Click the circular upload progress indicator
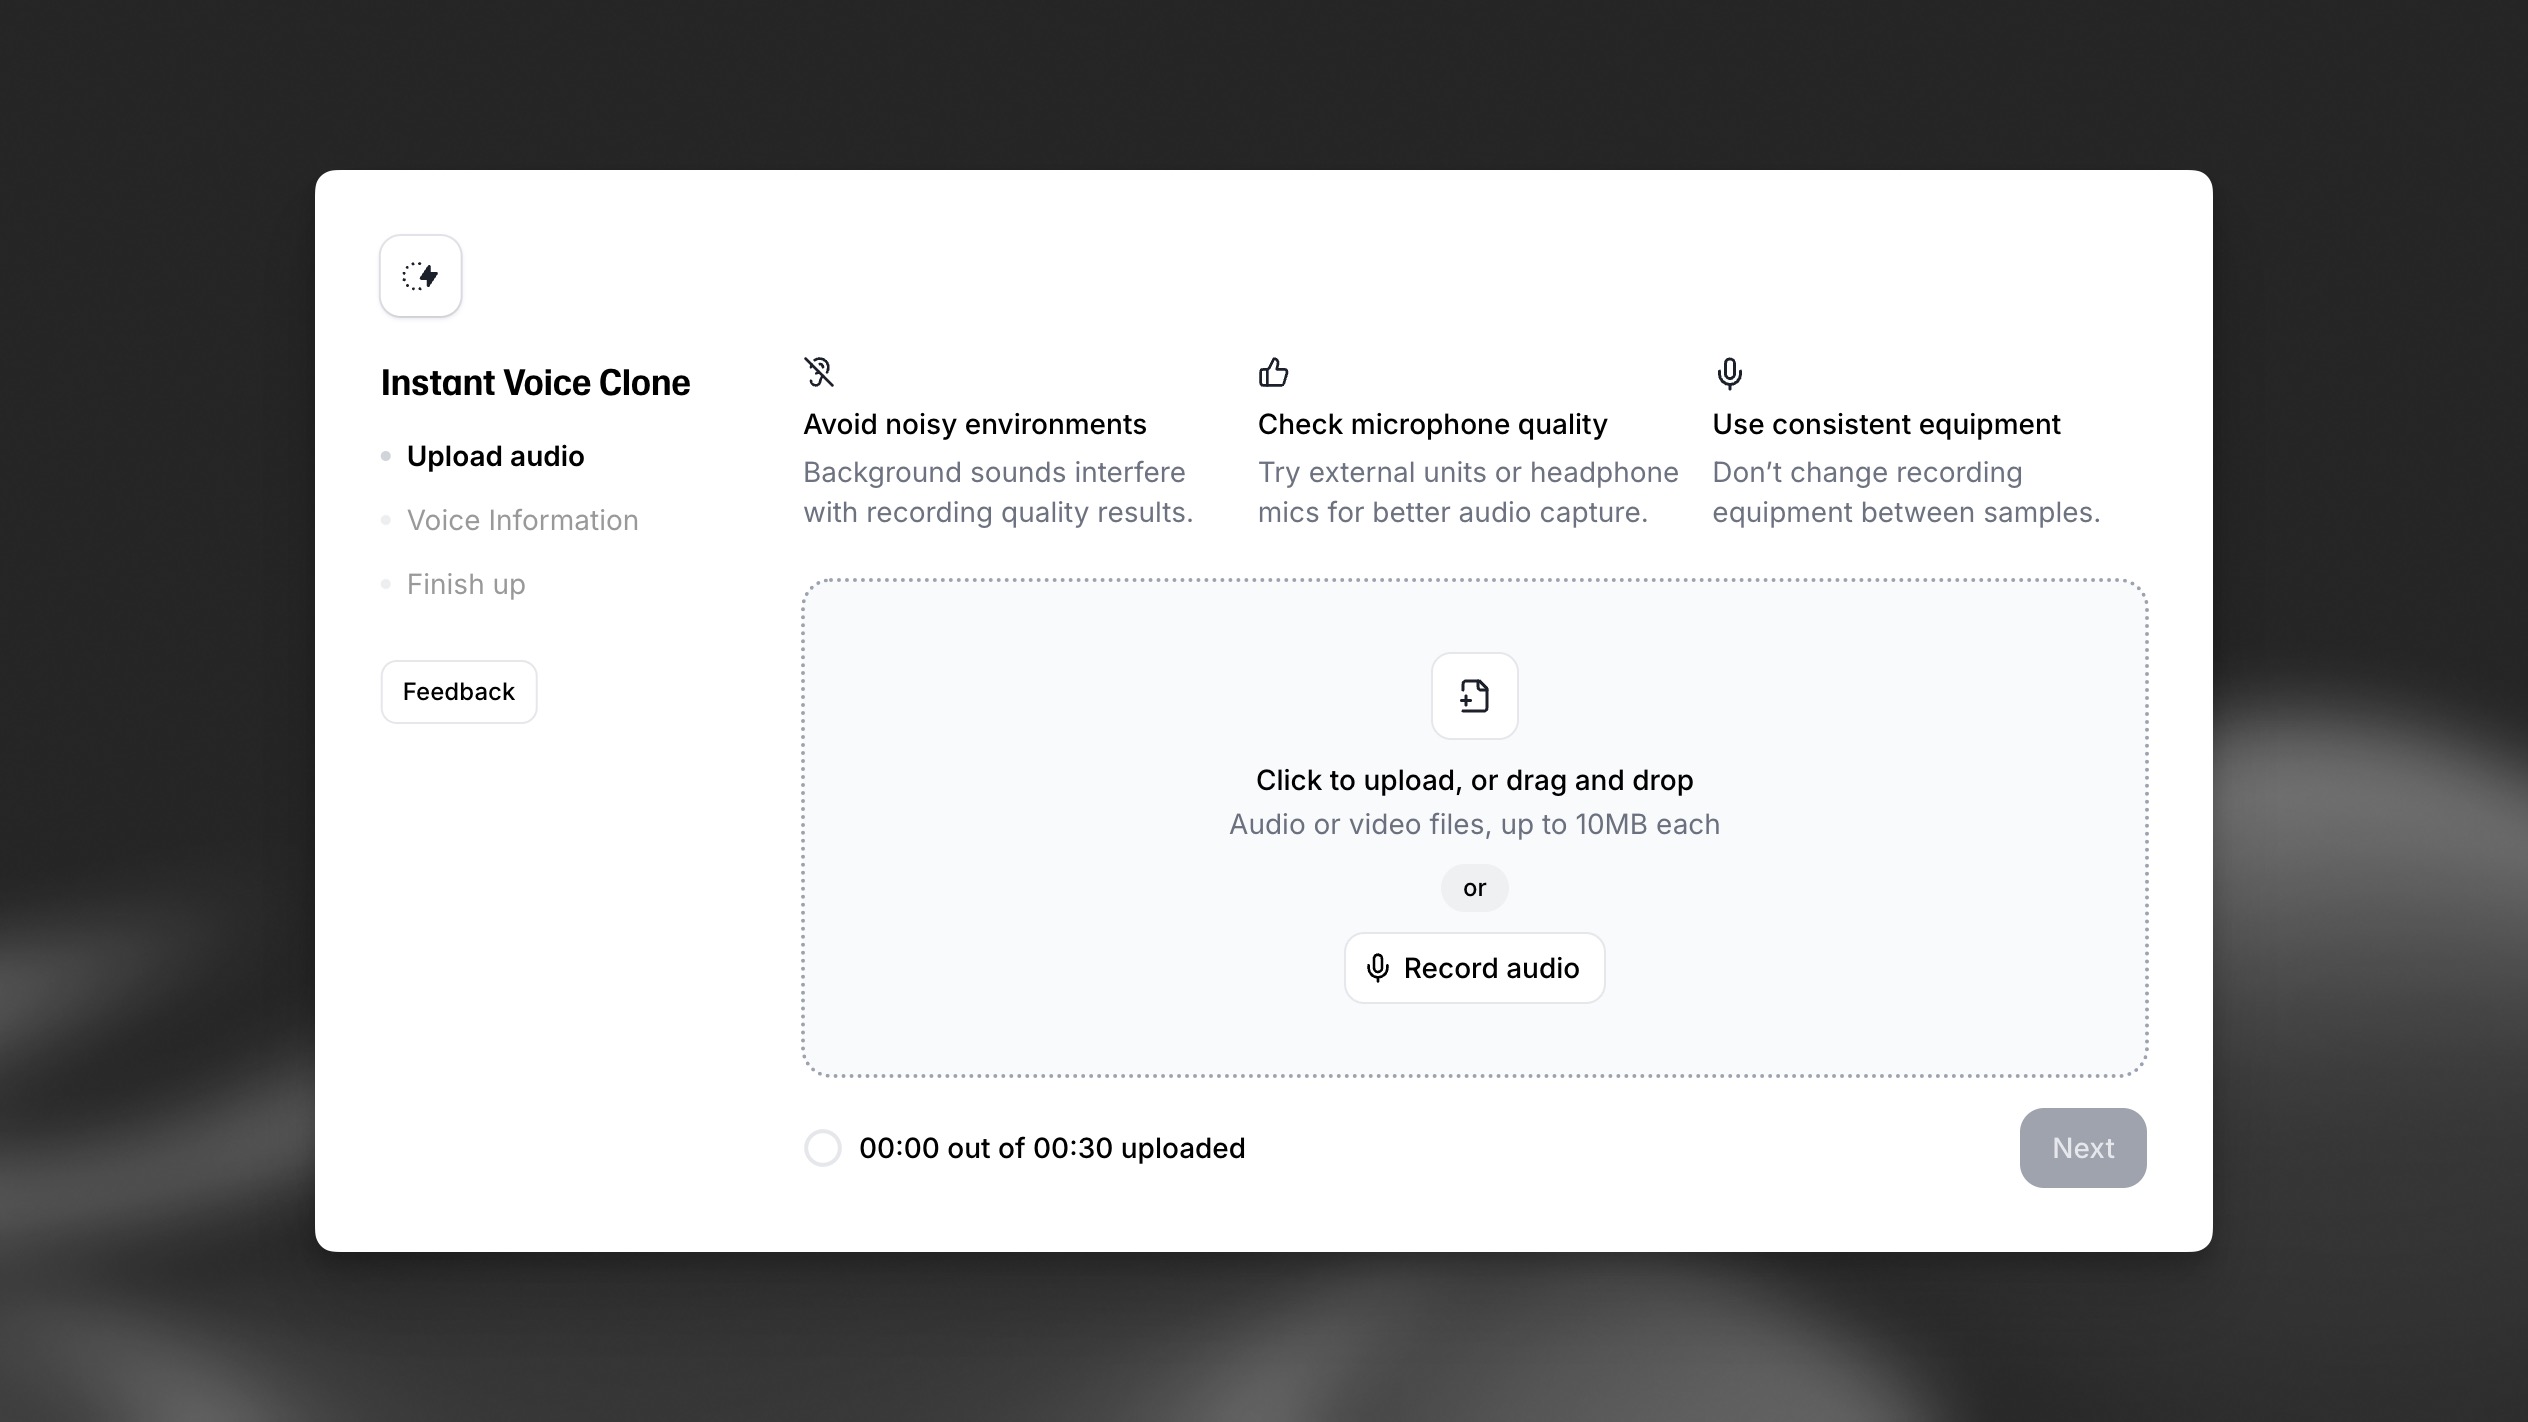Image resolution: width=2528 pixels, height=1422 pixels. coord(823,1148)
